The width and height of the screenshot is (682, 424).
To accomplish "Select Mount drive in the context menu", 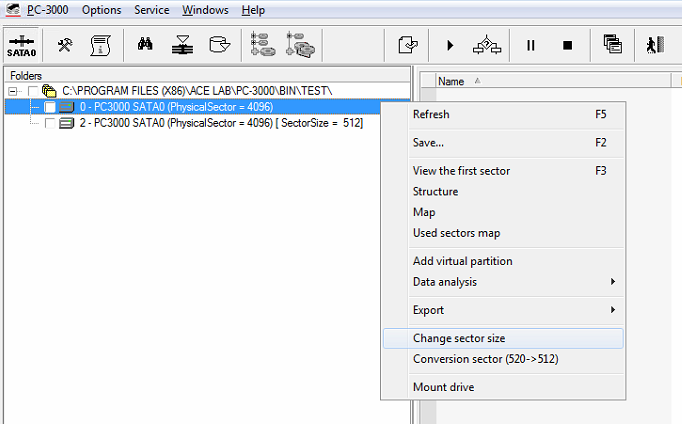I will point(443,387).
